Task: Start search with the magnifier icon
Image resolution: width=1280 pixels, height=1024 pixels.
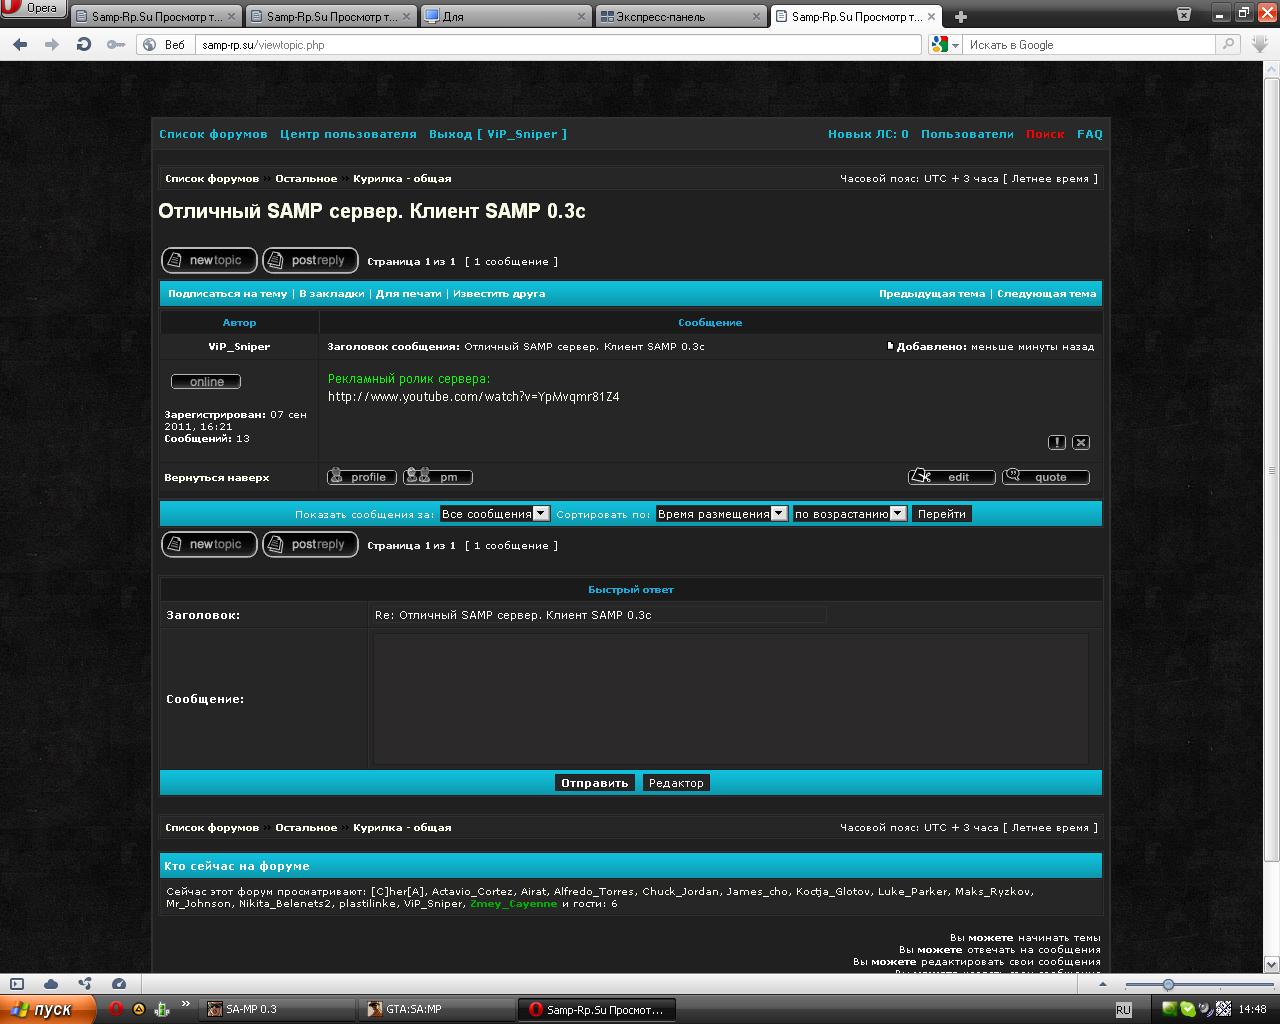Action: [1228, 45]
